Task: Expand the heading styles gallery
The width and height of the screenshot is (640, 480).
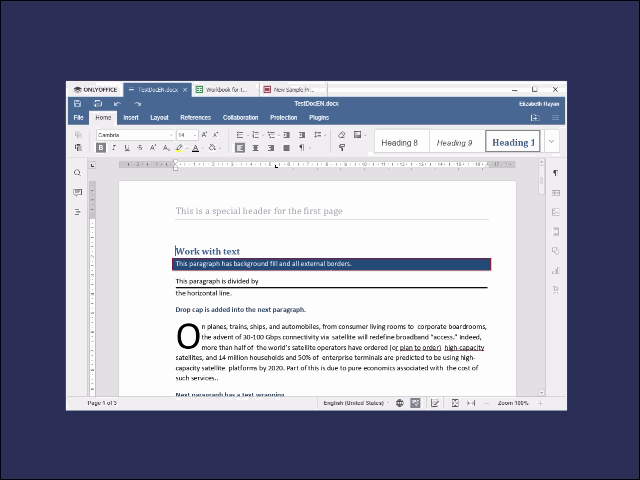Action: [551, 142]
